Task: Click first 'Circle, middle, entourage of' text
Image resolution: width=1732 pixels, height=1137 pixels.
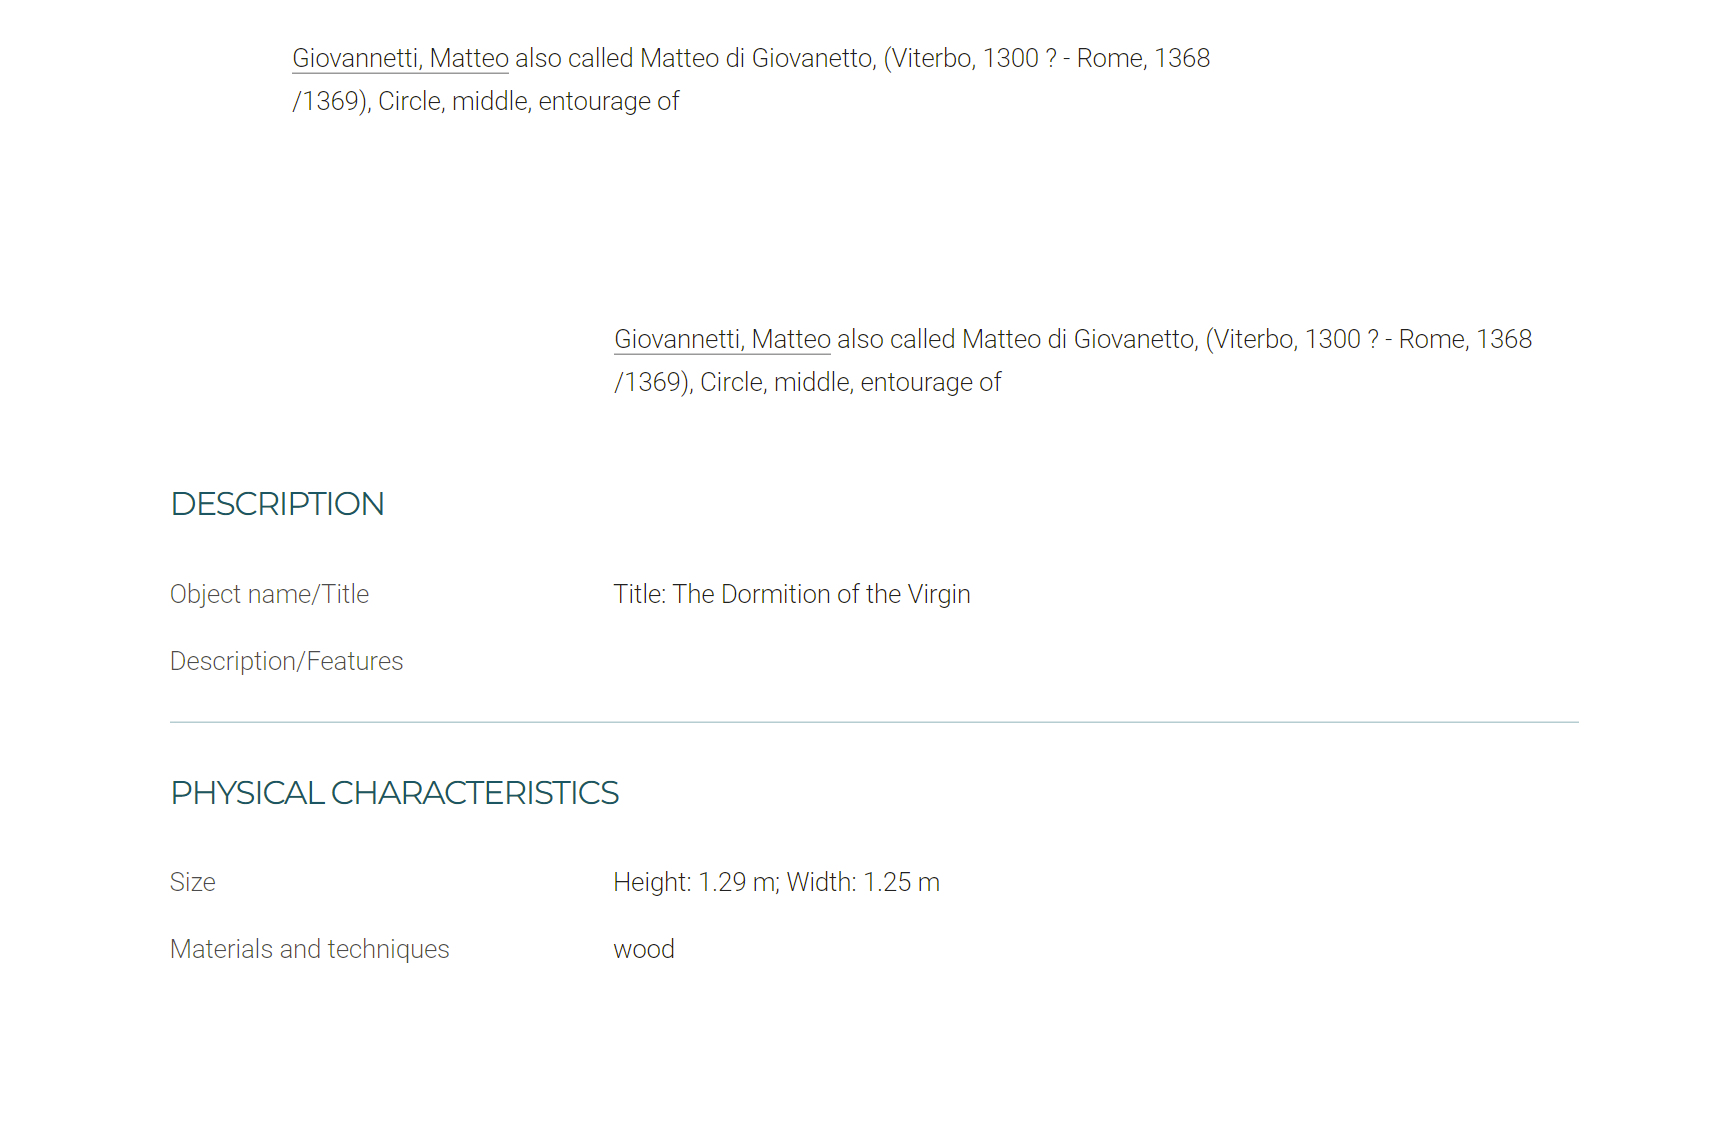Action: pos(528,101)
